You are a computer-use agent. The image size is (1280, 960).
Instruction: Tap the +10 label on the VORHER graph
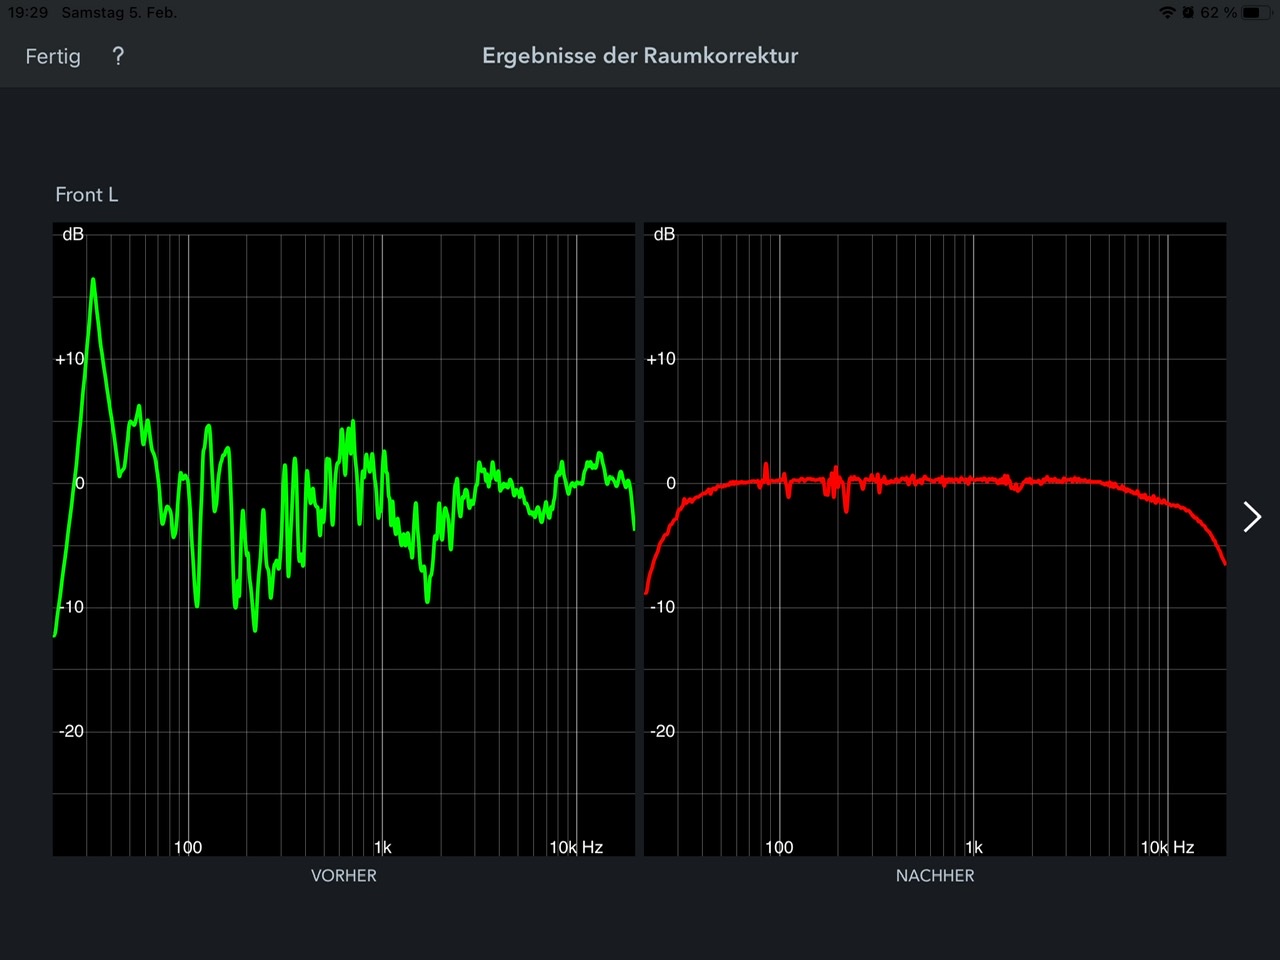(70, 359)
